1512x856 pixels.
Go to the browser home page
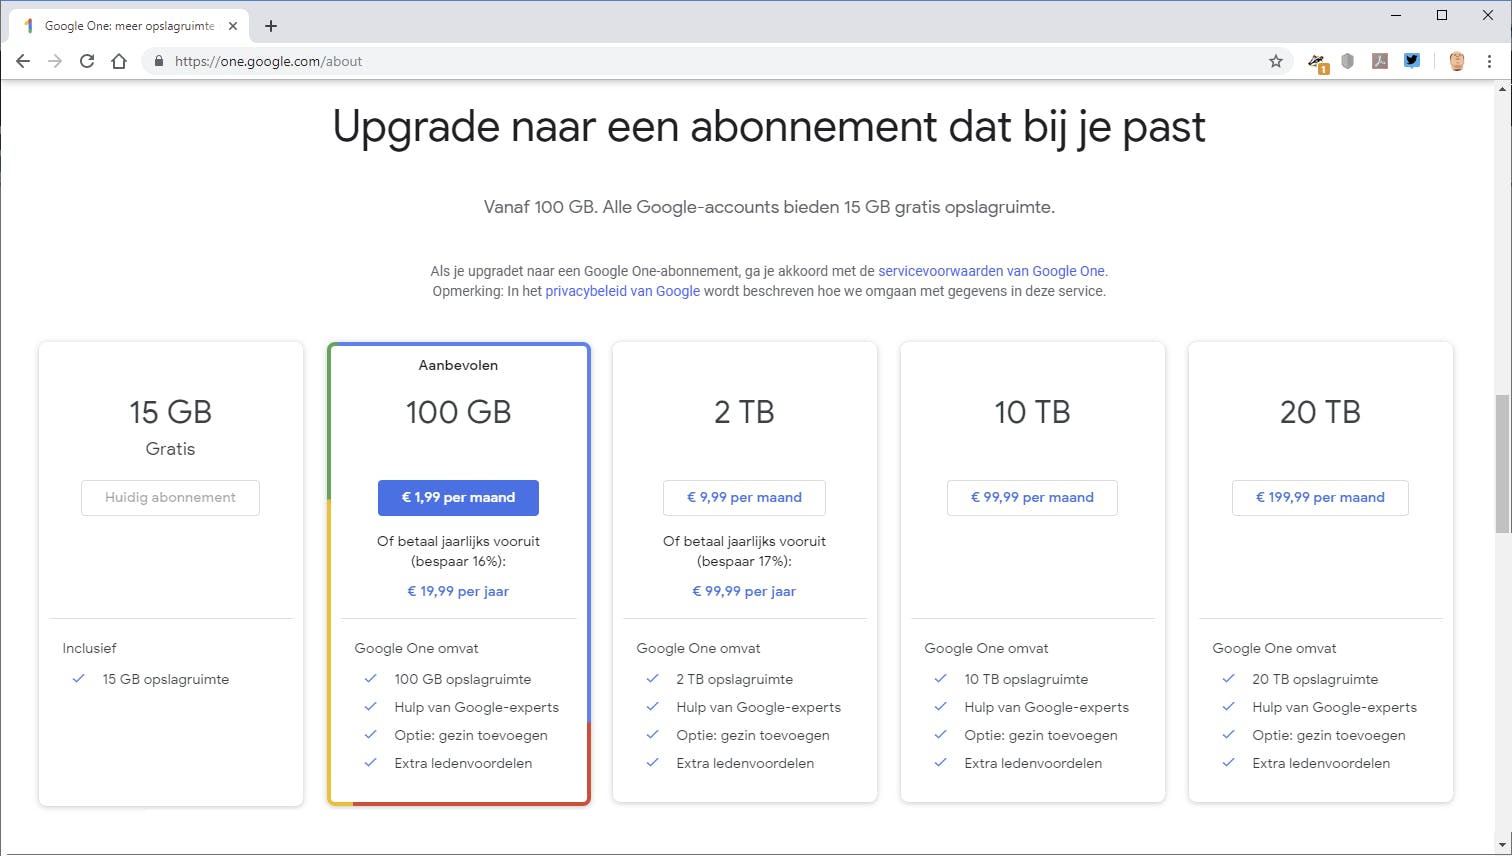[x=119, y=61]
